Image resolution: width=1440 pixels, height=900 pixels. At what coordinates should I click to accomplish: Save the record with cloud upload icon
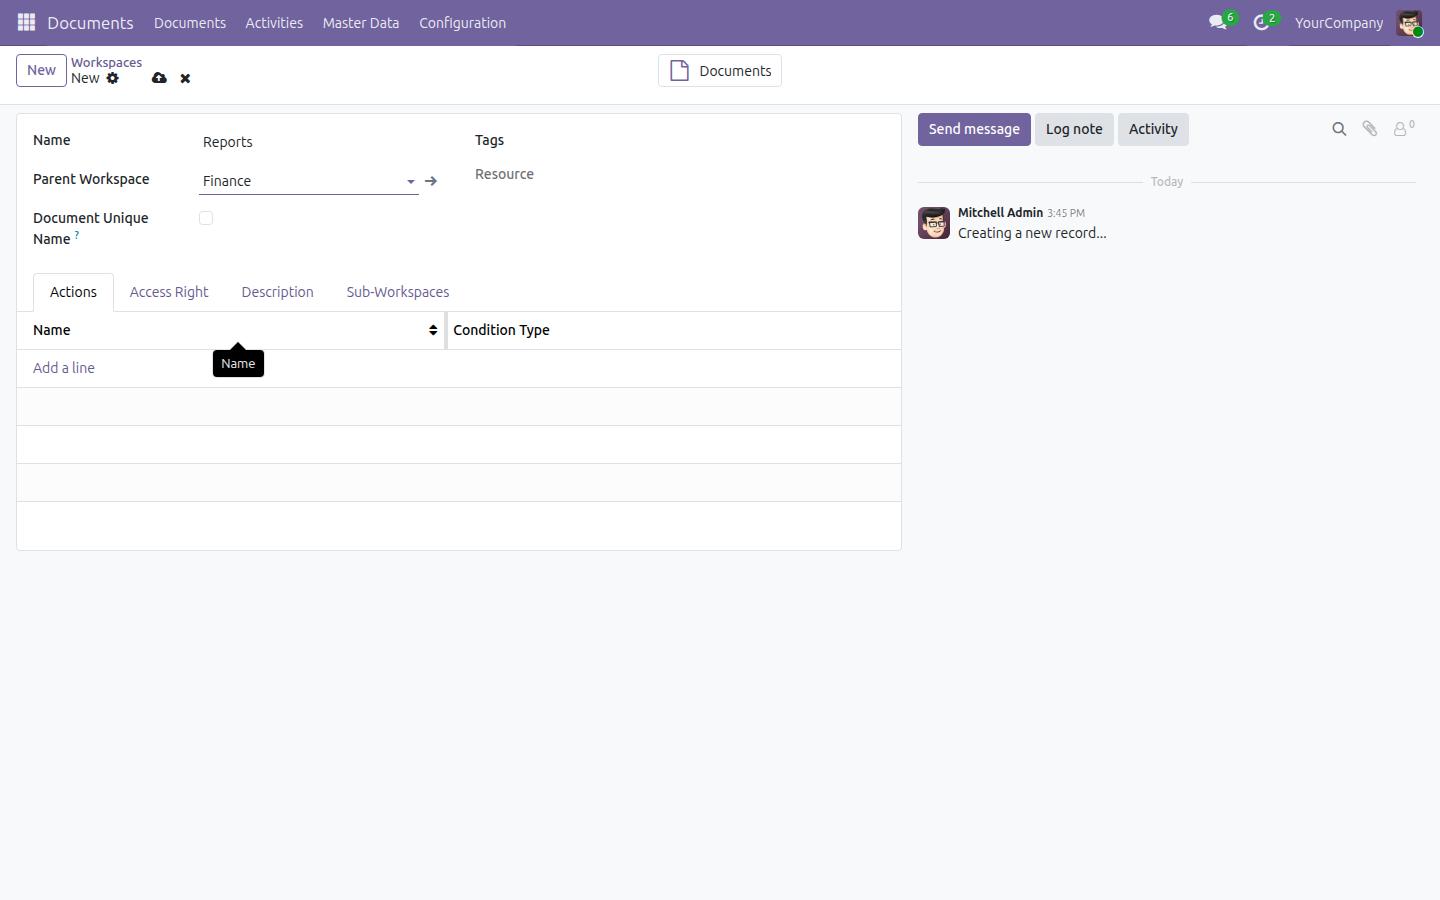[159, 78]
